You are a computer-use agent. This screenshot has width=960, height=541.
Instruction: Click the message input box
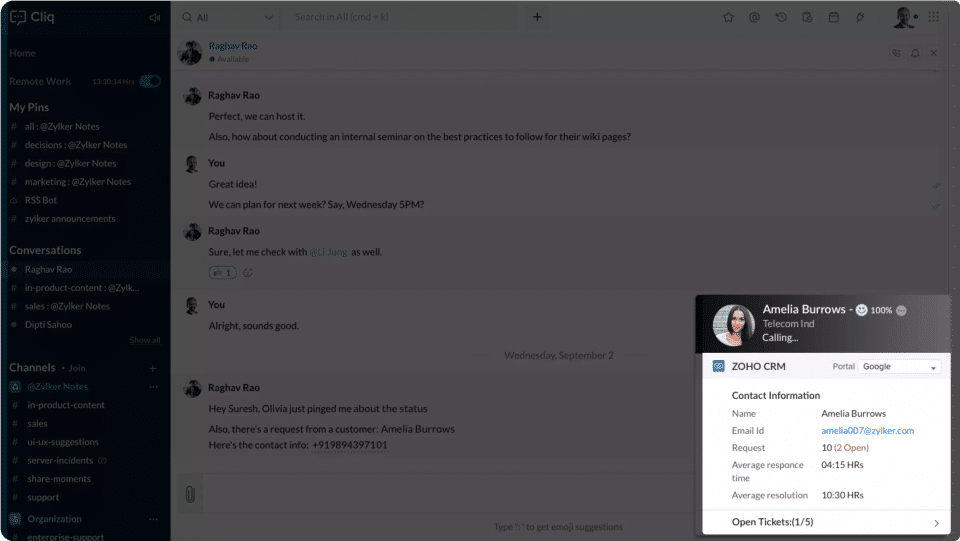(x=447, y=494)
